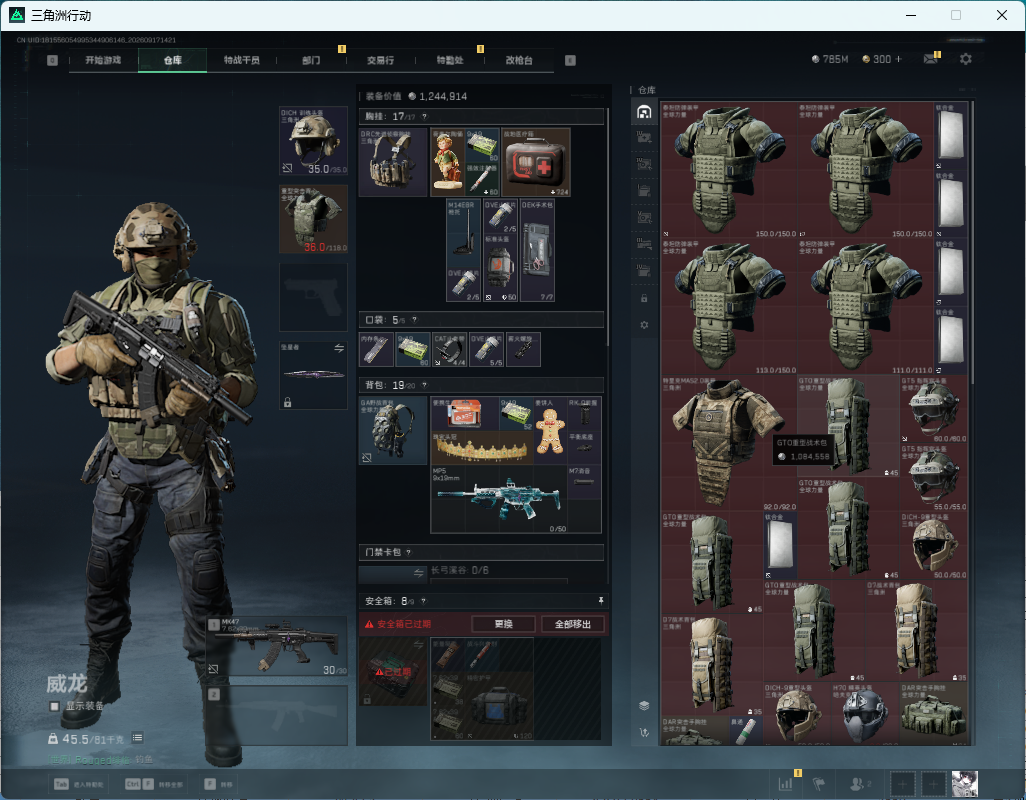The width and height of the screenshot is (1026, 800).
Task: Select the 特勤处 tab
Action: (450, 60)
